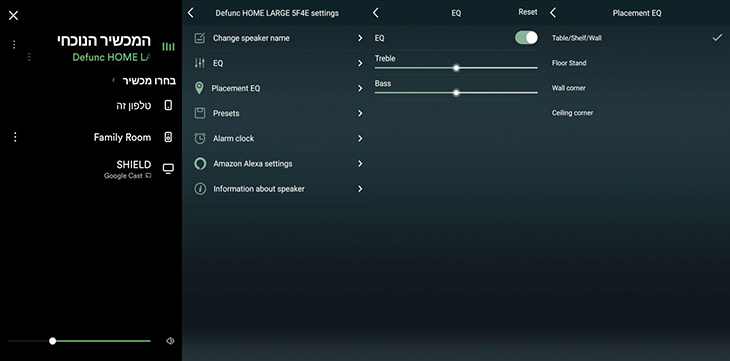
Task: Open Presets
Action: click(276, 113)
